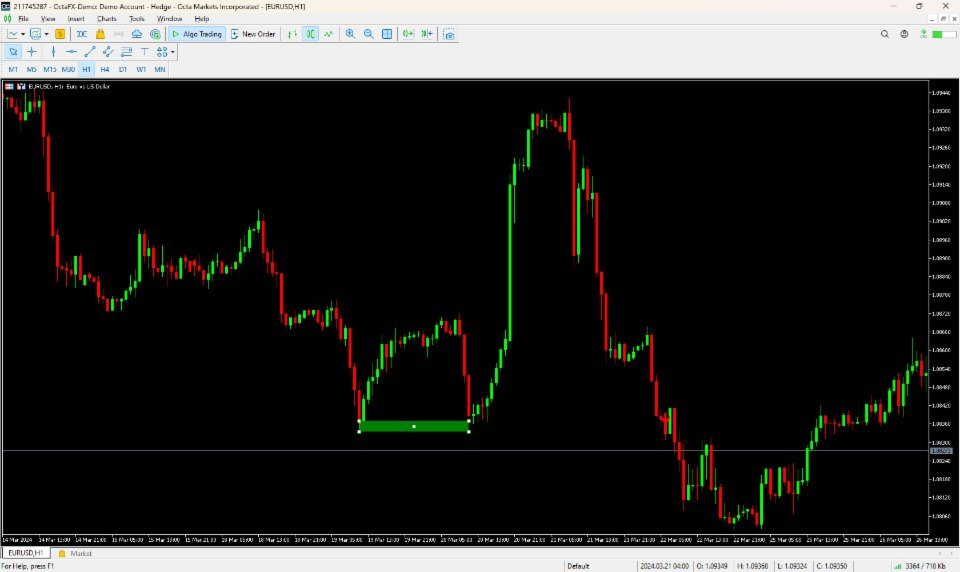Click the greyed-out Signals icon
The height and width of the screenshot is (572, 960).
click(x=119, y=34)
